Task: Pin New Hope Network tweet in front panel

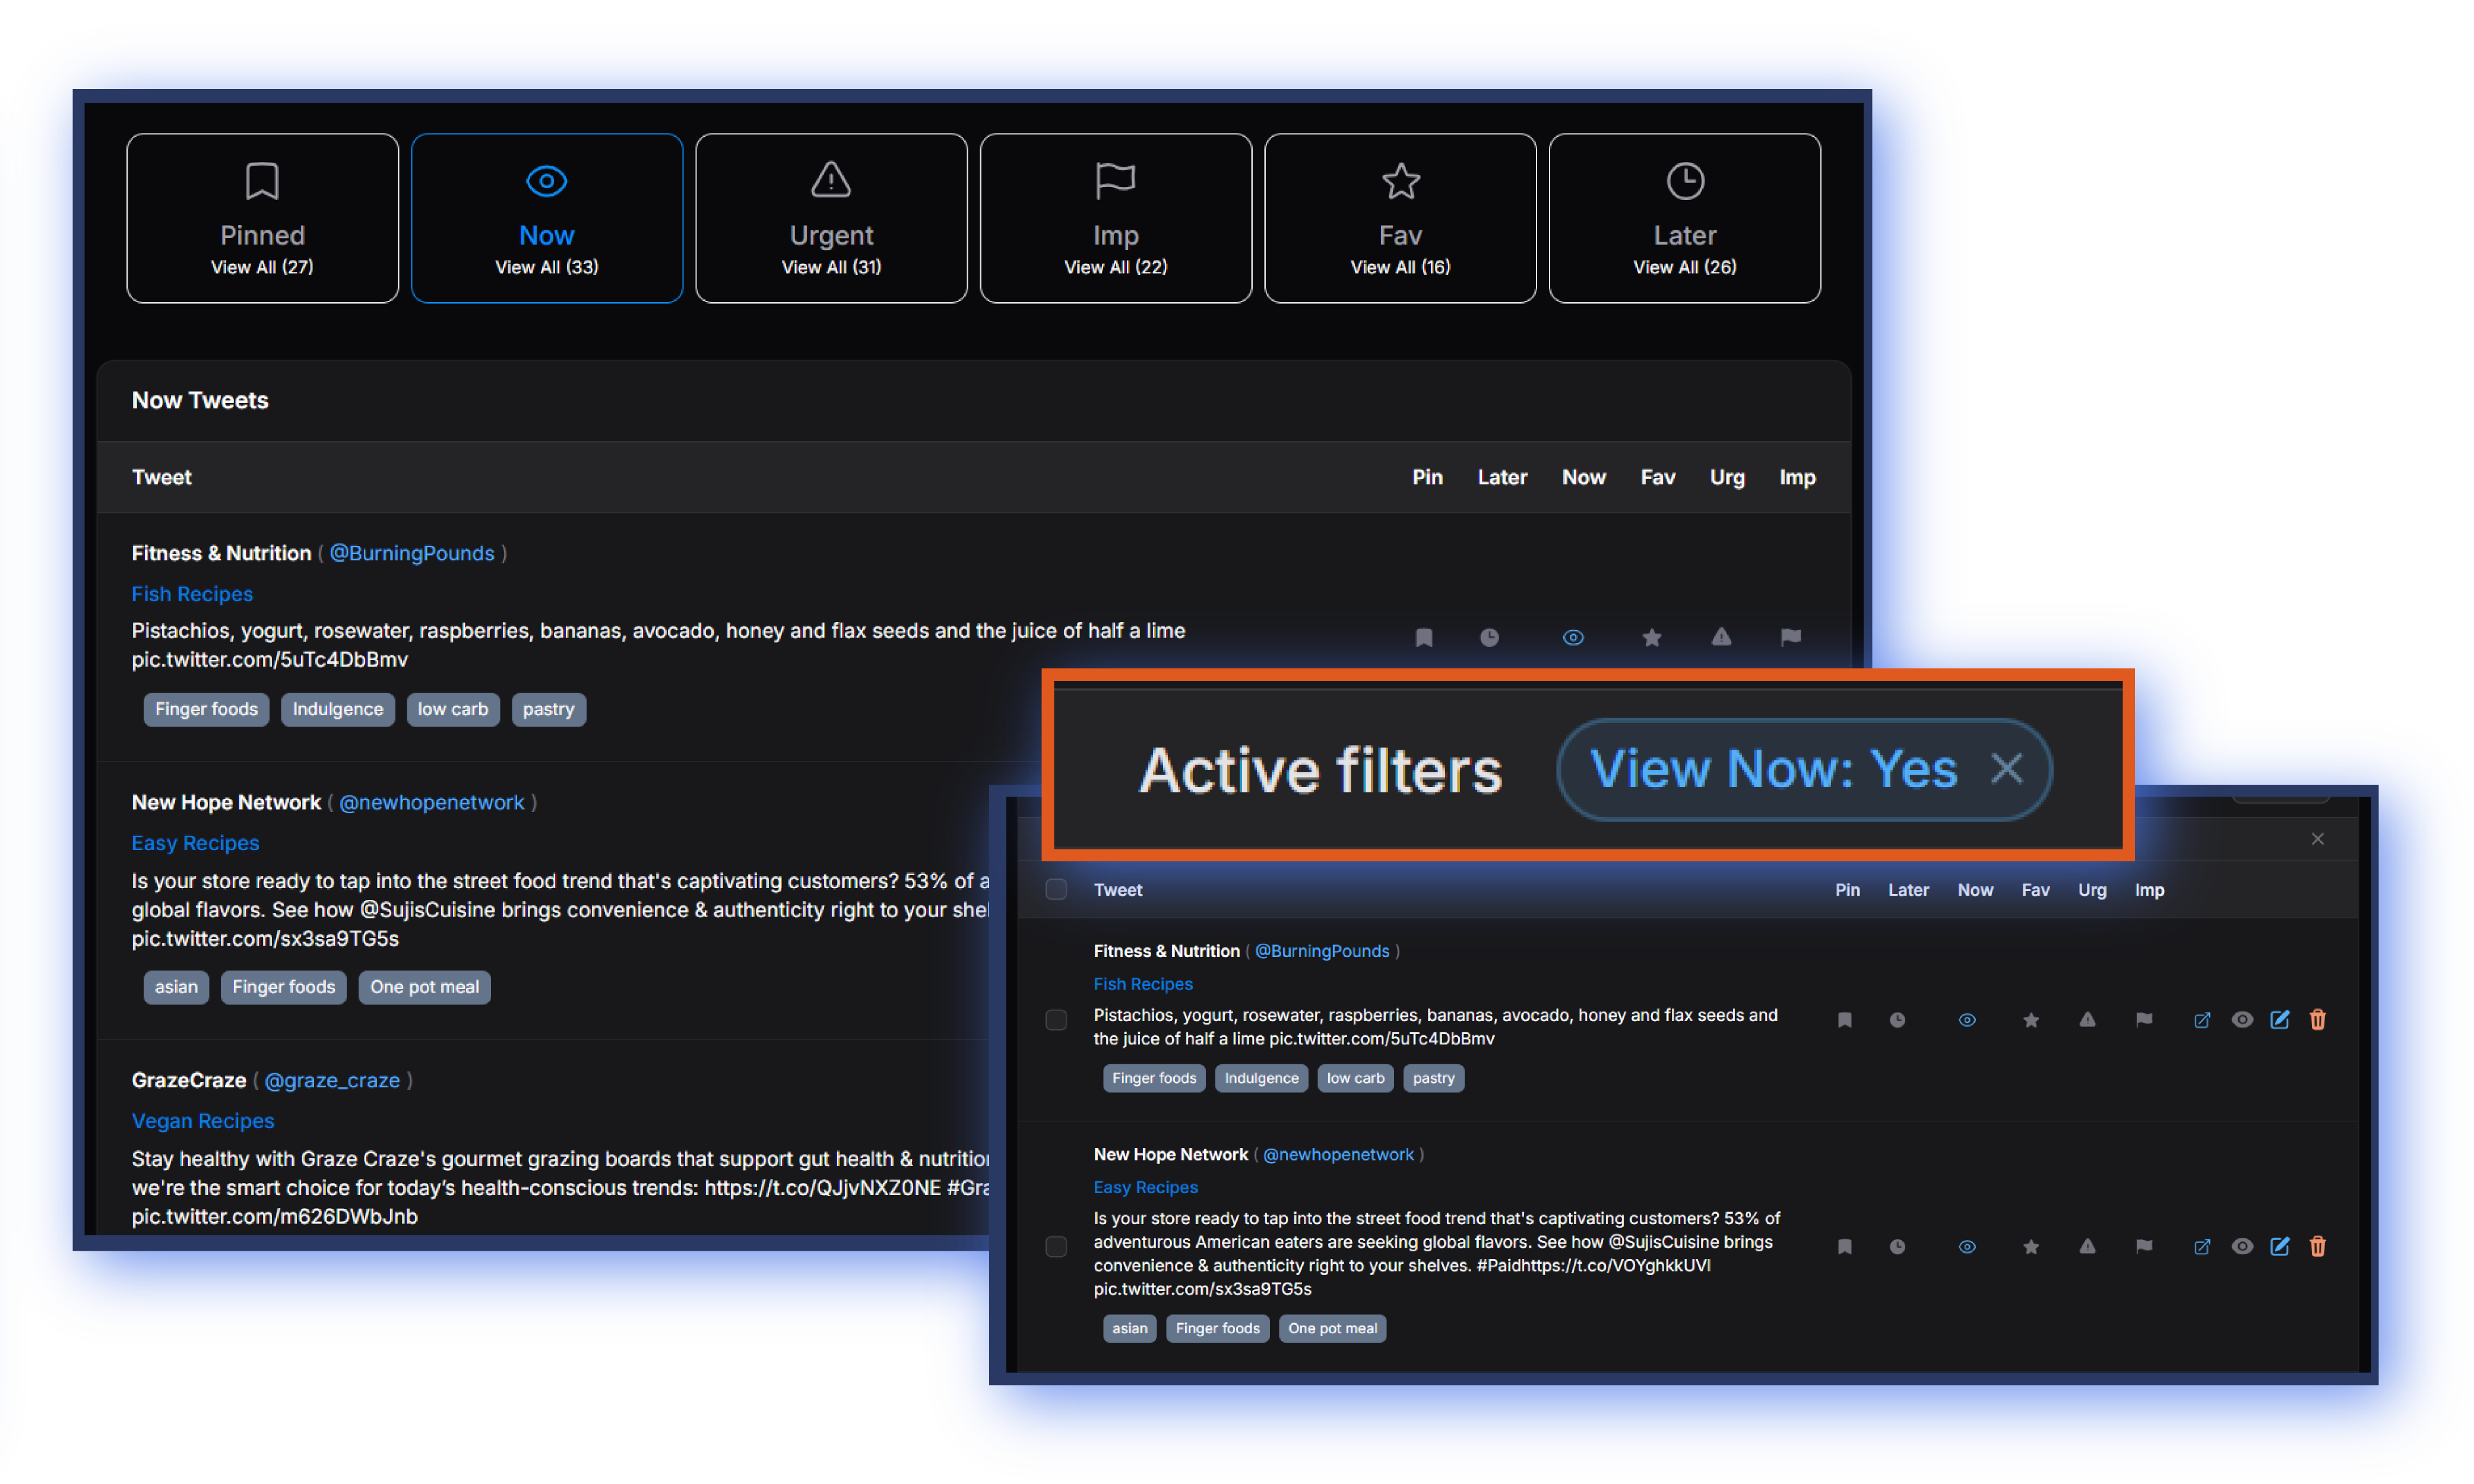Action: click(1845, 1247)
